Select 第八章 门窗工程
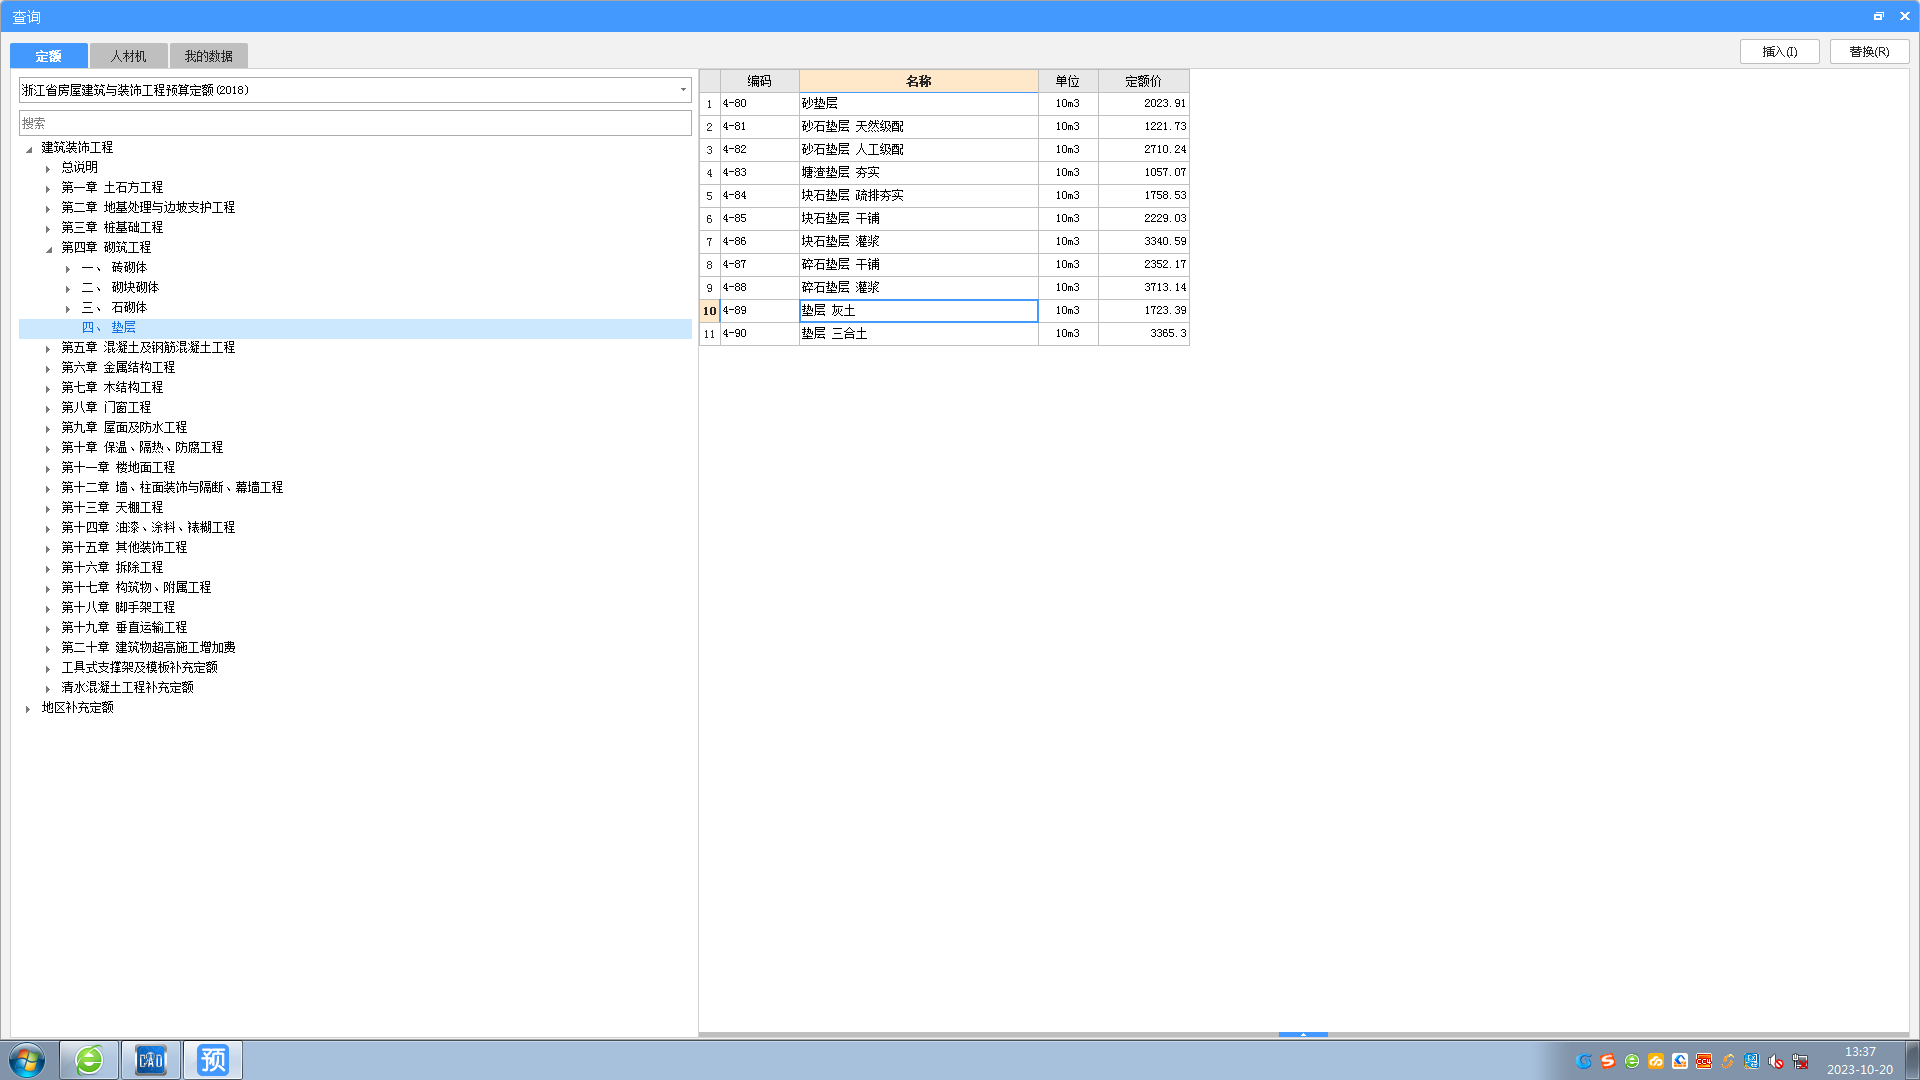Image resolution: width=1920 pixels, height=1080 pixels. point(106,407)
